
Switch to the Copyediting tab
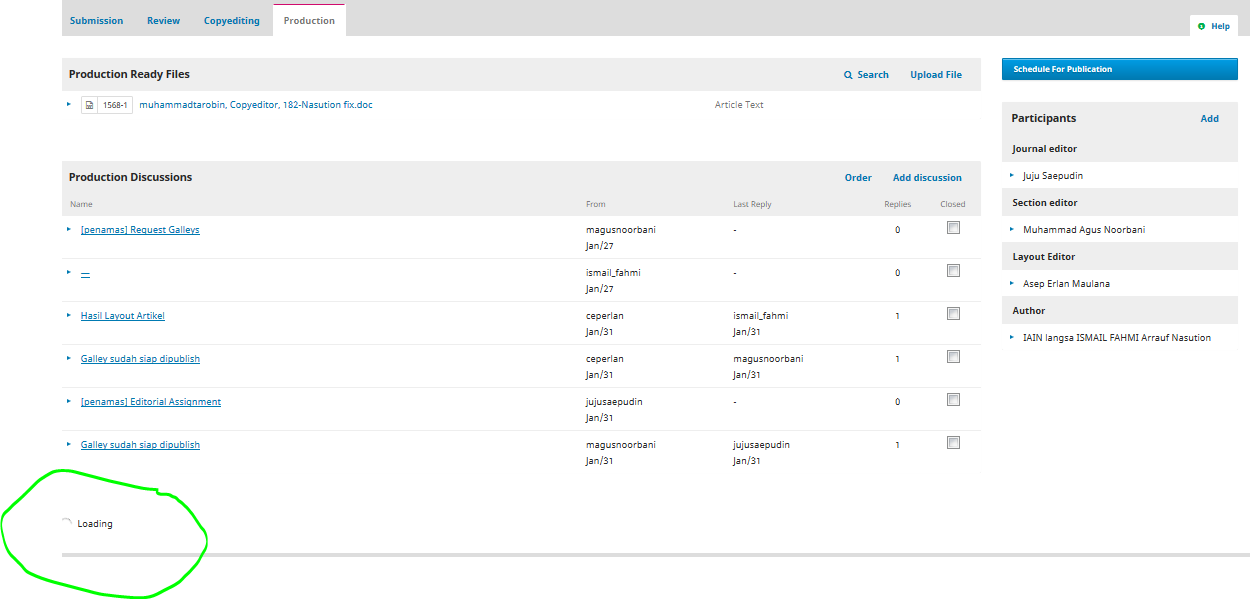pyautogui.click(x=231, y=21)
